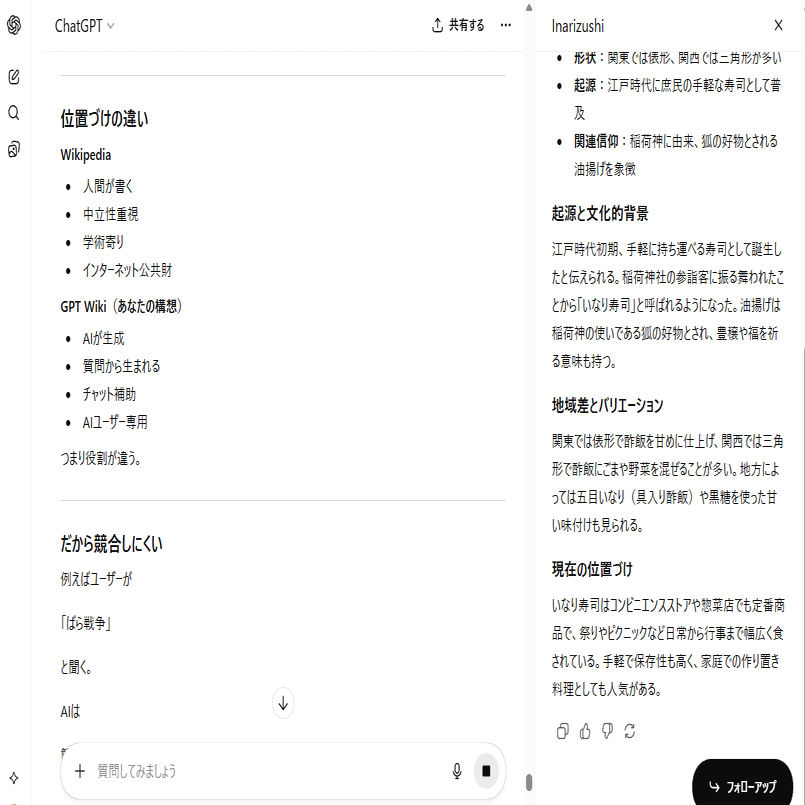Click the text 例えばユーザーが

click(x=96, y=579)
